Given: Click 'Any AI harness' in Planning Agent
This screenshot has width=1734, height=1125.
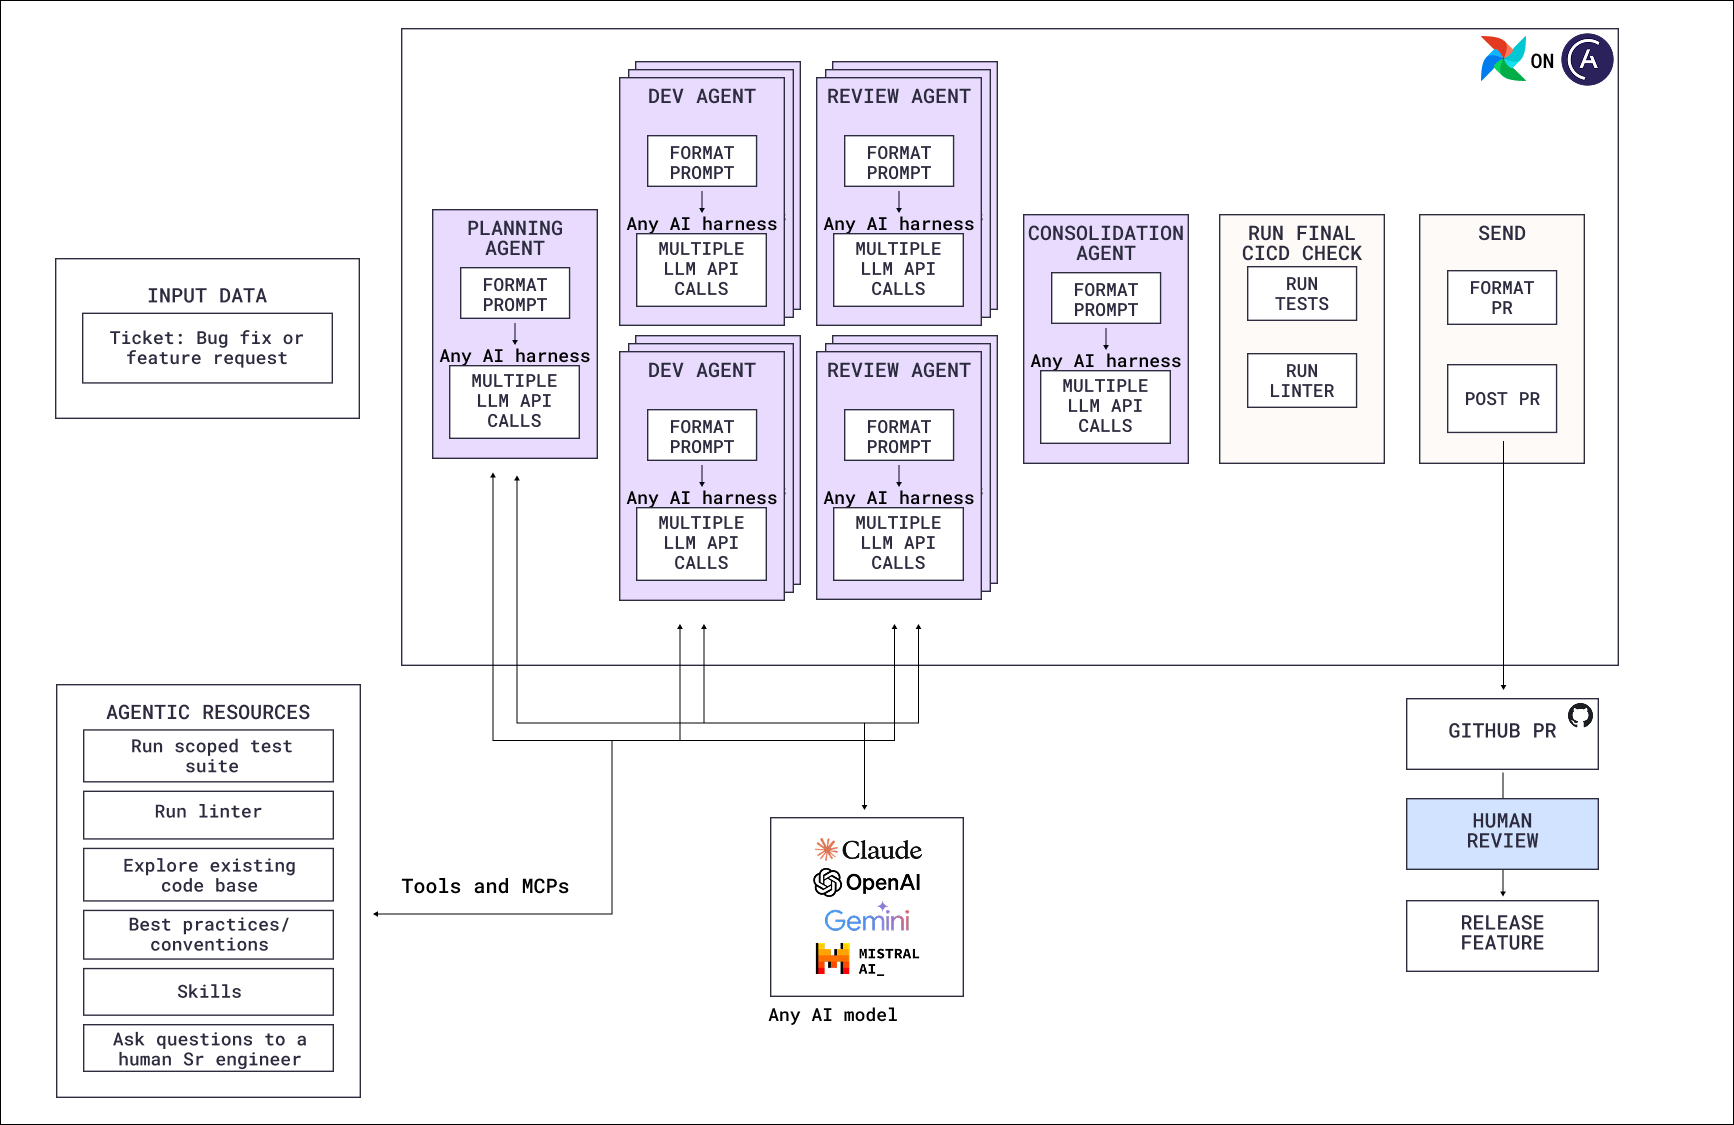Looking at the screenshot, I should (515, 356).
